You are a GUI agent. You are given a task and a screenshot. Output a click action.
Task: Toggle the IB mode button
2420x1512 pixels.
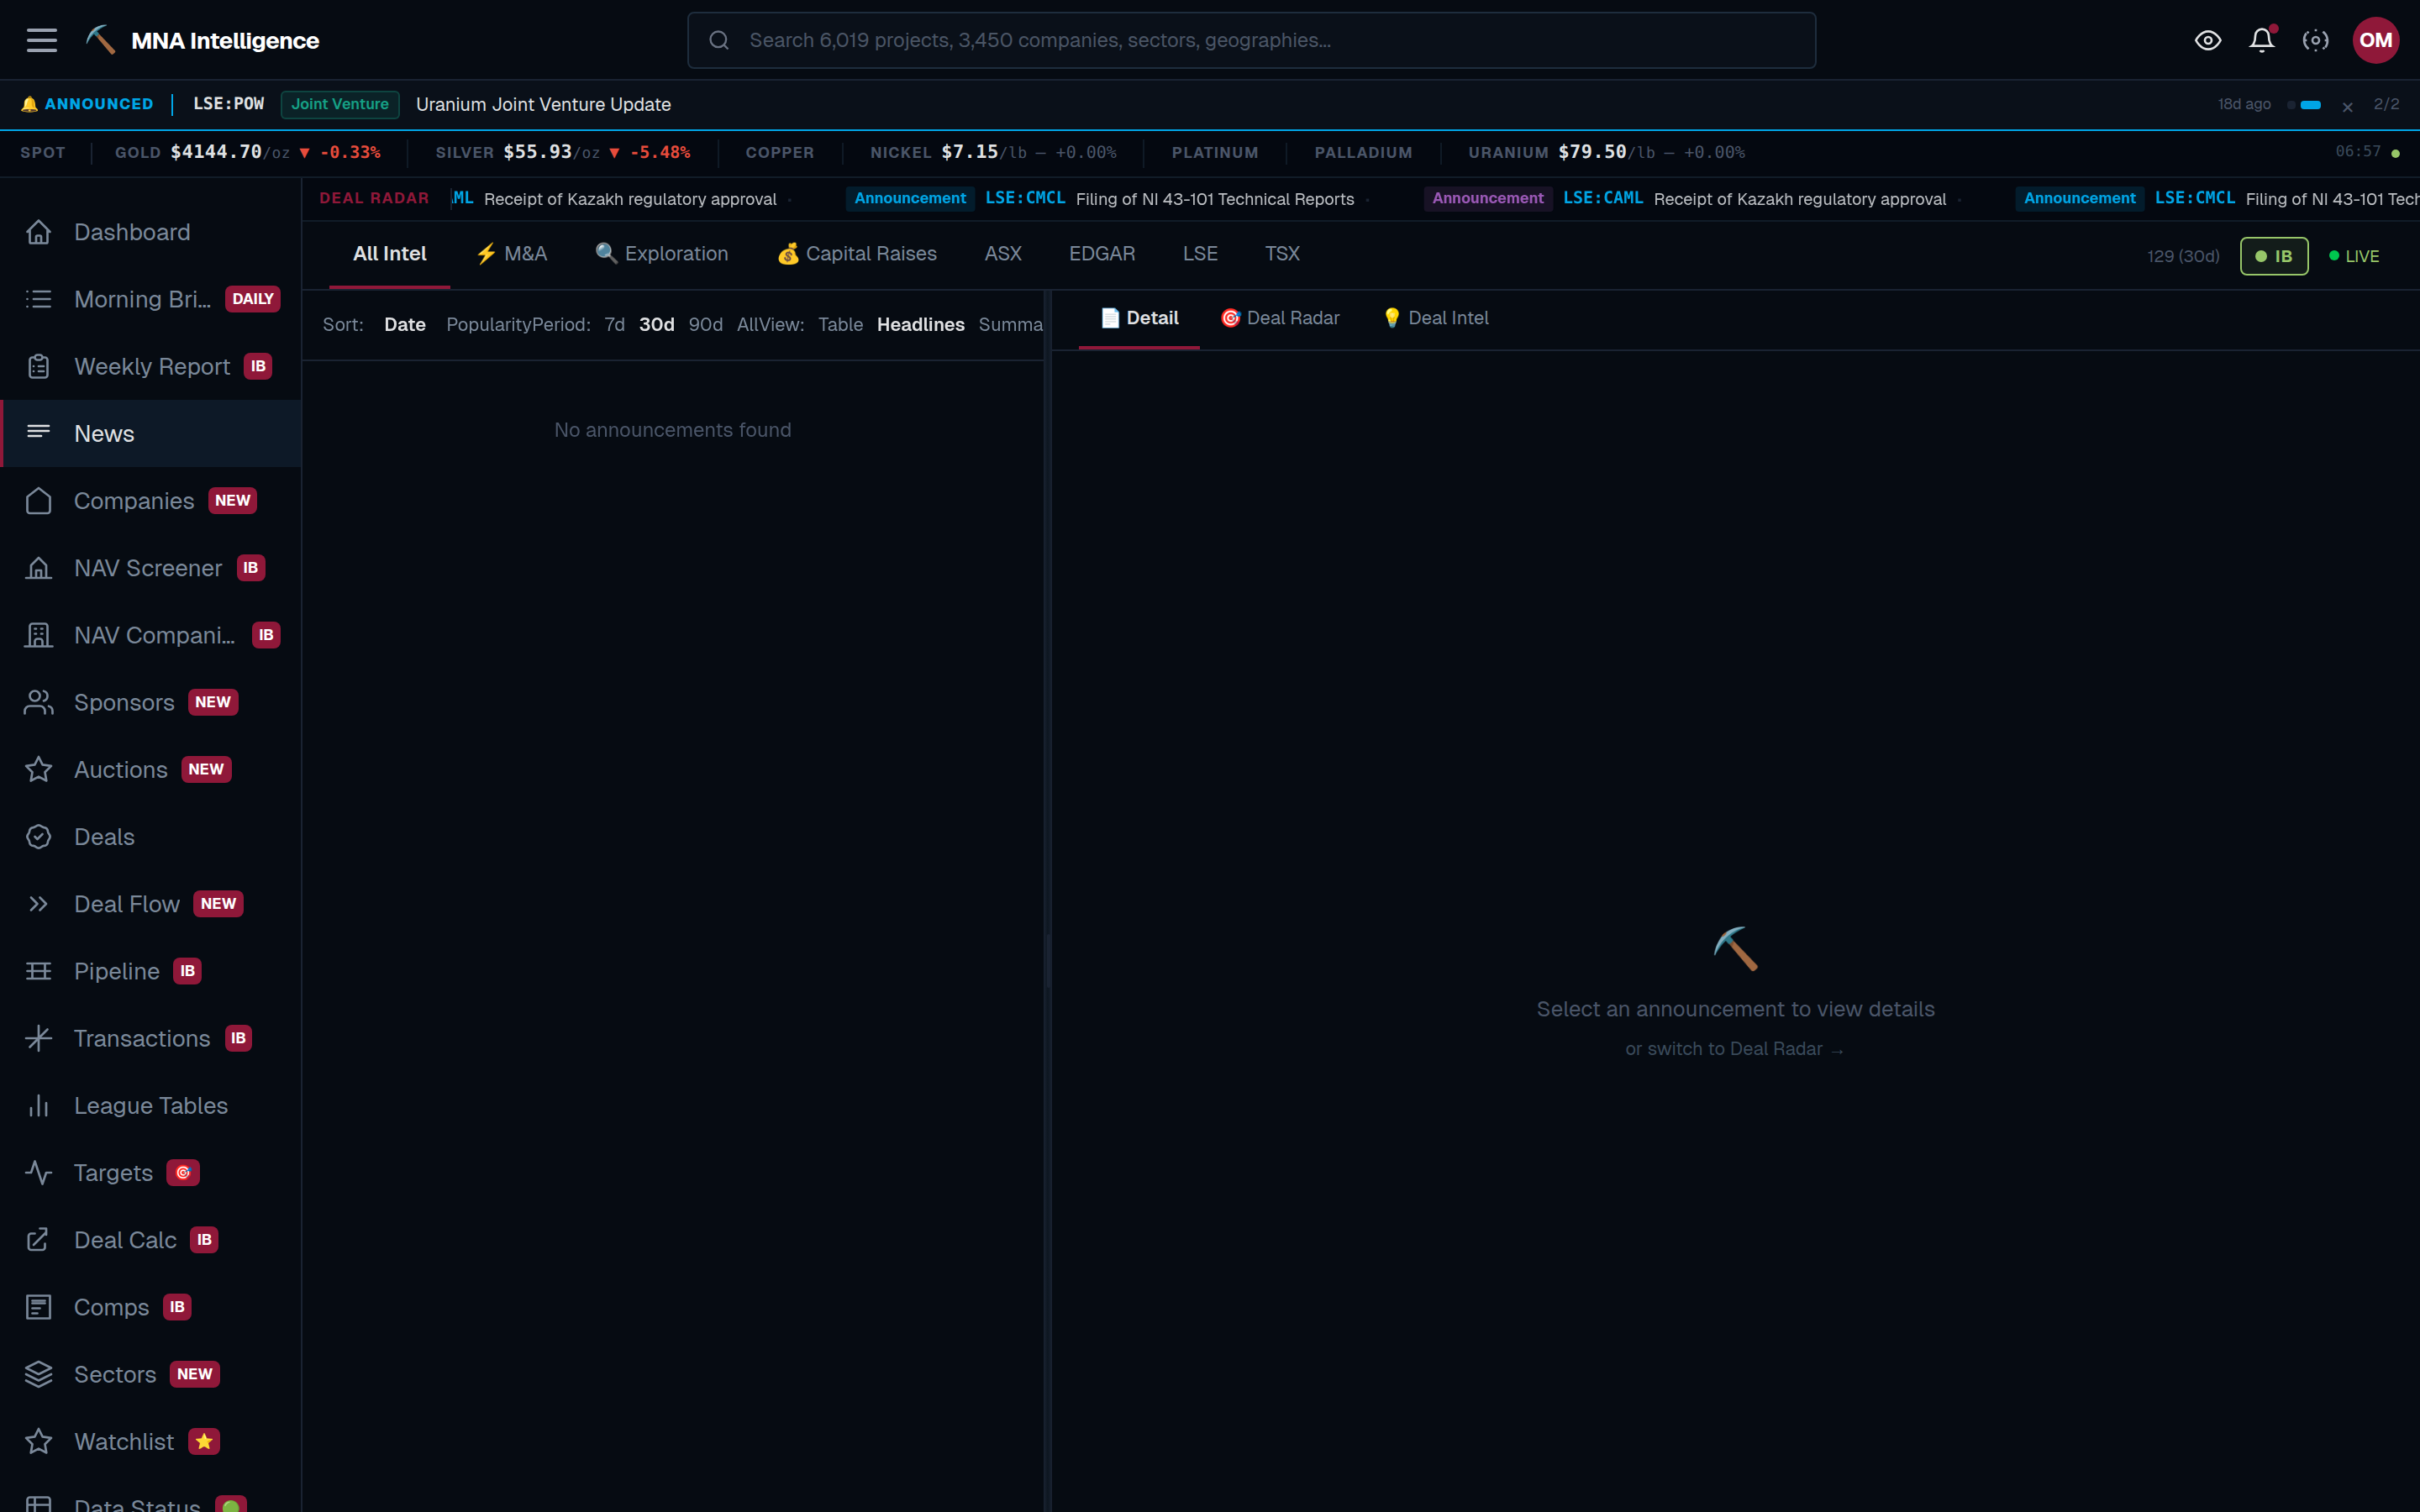tap(2273, 256)
